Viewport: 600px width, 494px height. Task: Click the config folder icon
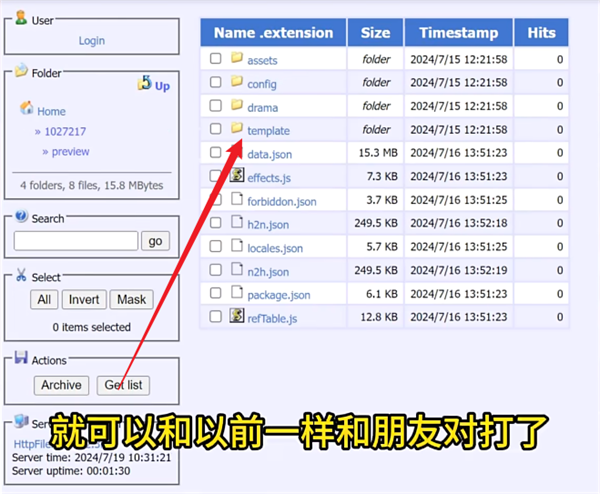pyautogui.click(x=237, y=83)
